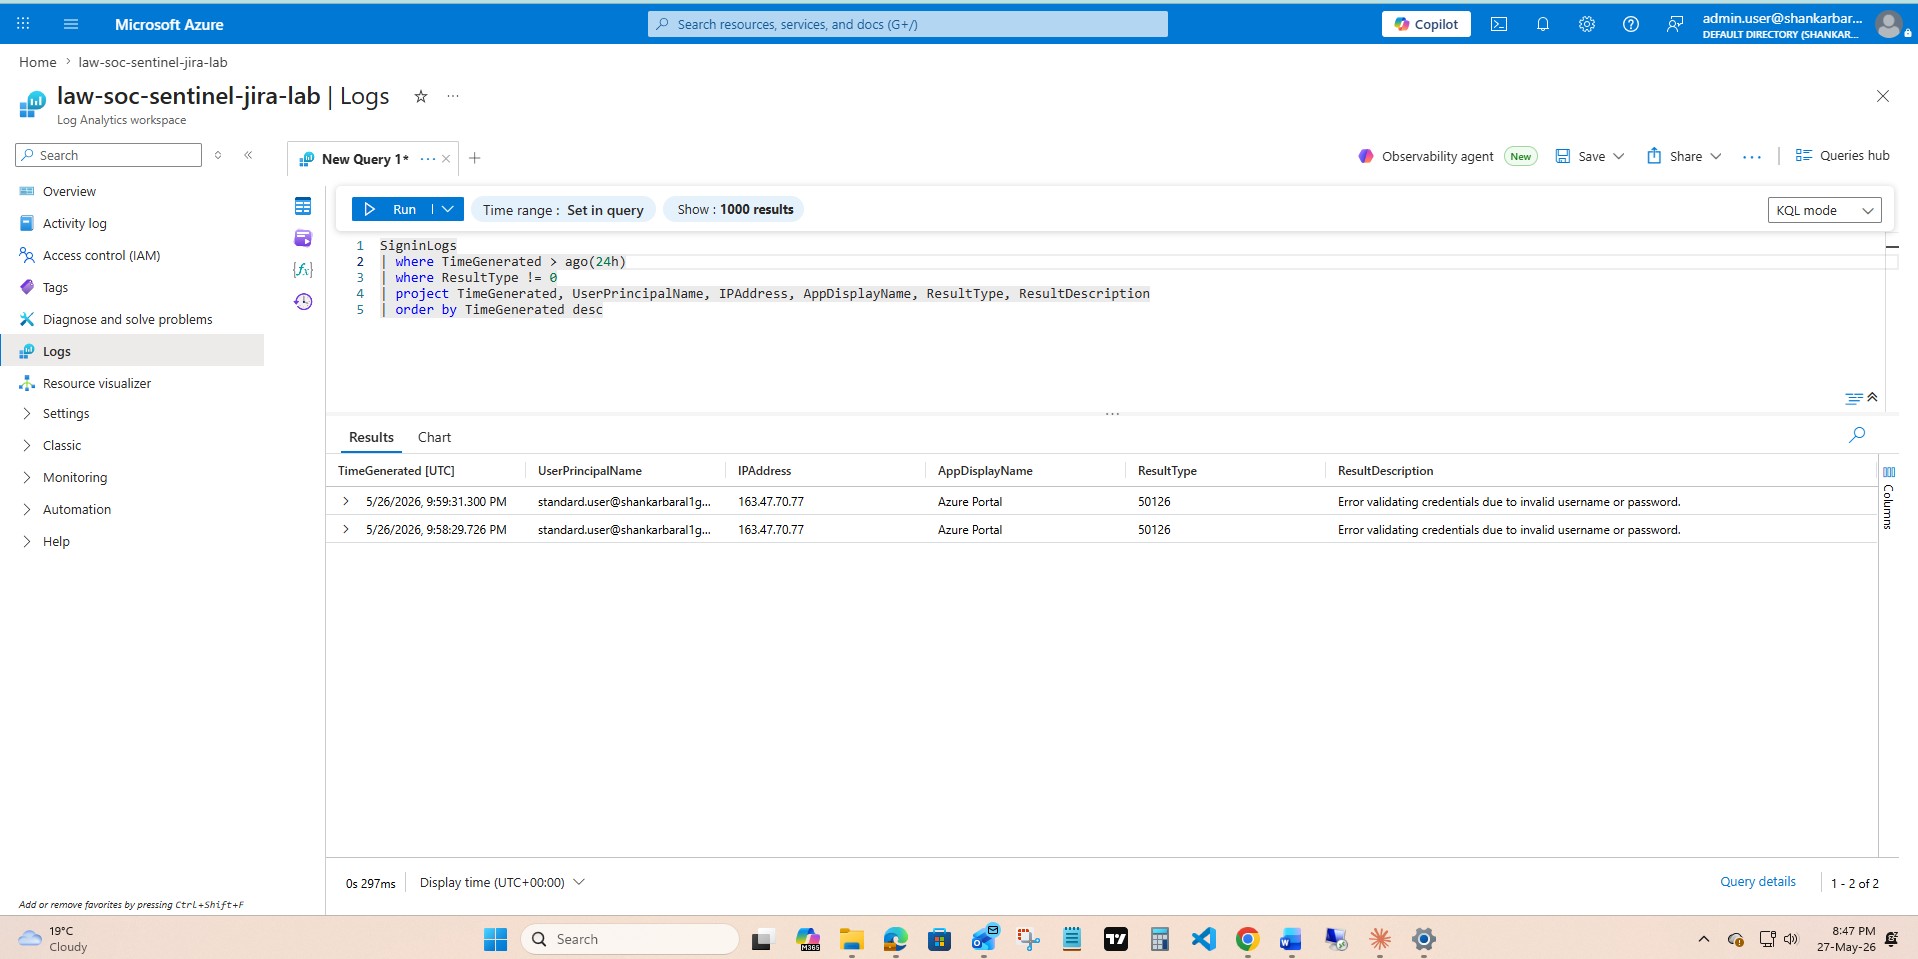Open Copilot in the top bar
1918x959 pixels.
coord(1426,24)
